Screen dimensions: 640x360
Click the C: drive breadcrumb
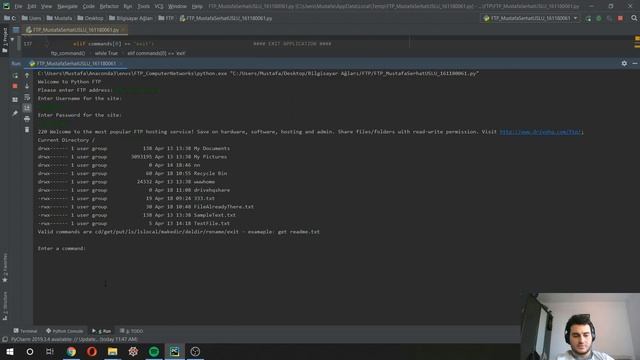[x=11, y=18]
